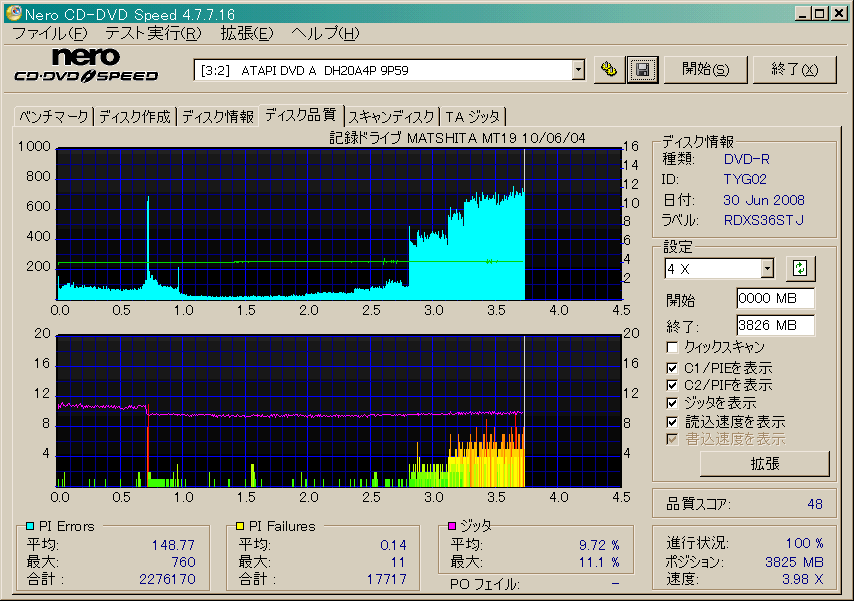This screenshot has height=601, width=854.
Task: Click the PI Errors total 2276170
Action: [167, 579]
